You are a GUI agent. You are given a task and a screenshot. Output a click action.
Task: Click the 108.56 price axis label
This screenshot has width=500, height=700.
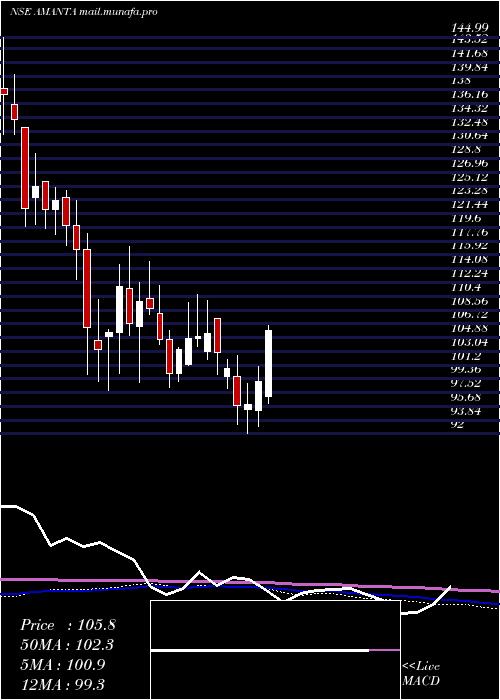point(469,300)
